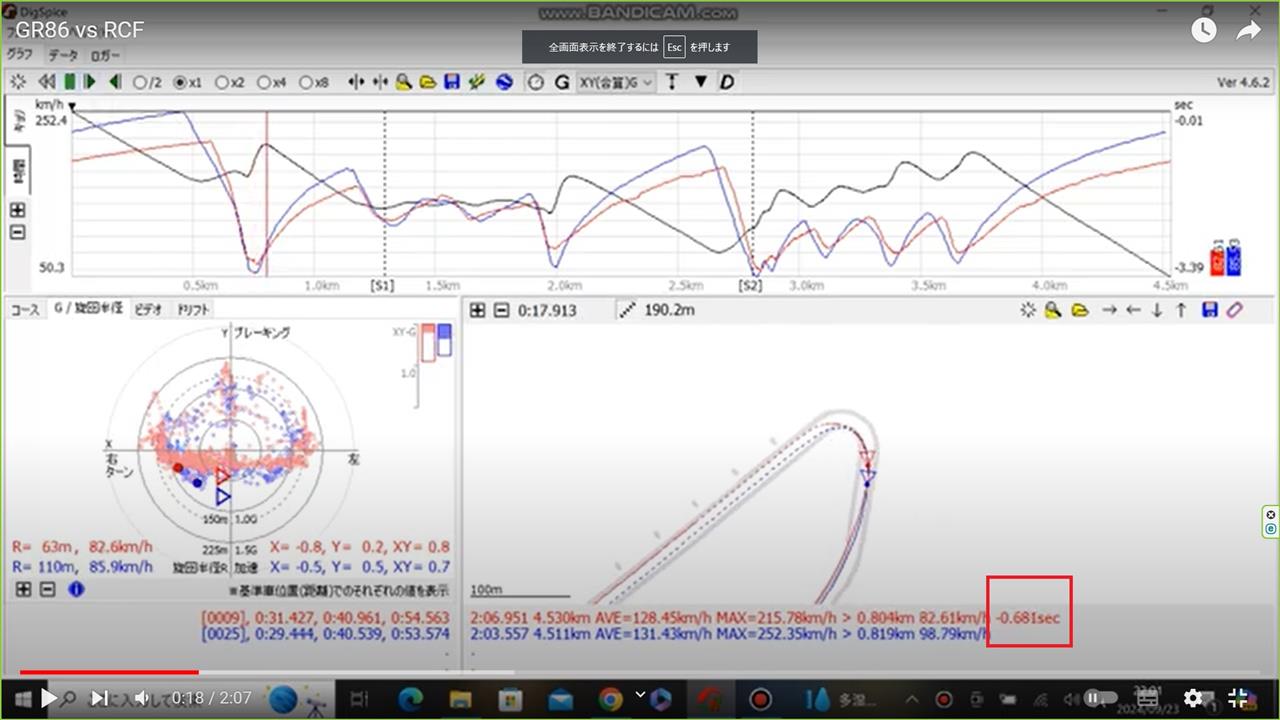Play data in reverse with the left arrow
Viewport: 1280px width, 720px height.
115,82
